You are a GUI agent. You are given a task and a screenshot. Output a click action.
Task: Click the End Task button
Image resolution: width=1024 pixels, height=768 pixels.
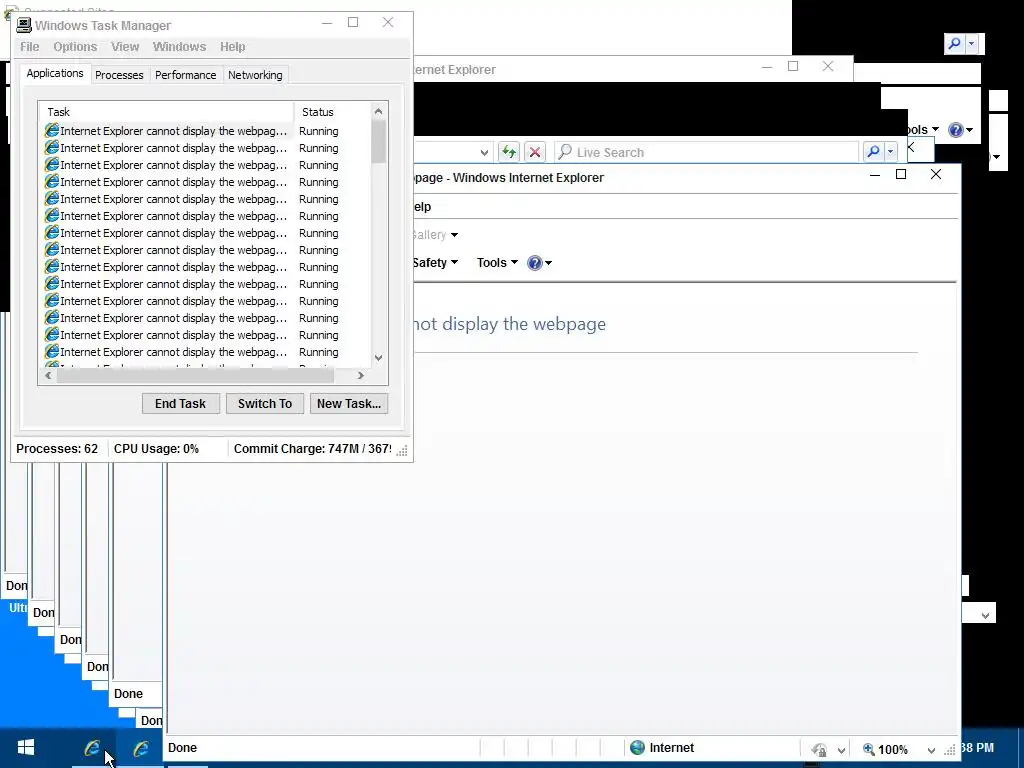pyautogui.click(x=180, y=404)
